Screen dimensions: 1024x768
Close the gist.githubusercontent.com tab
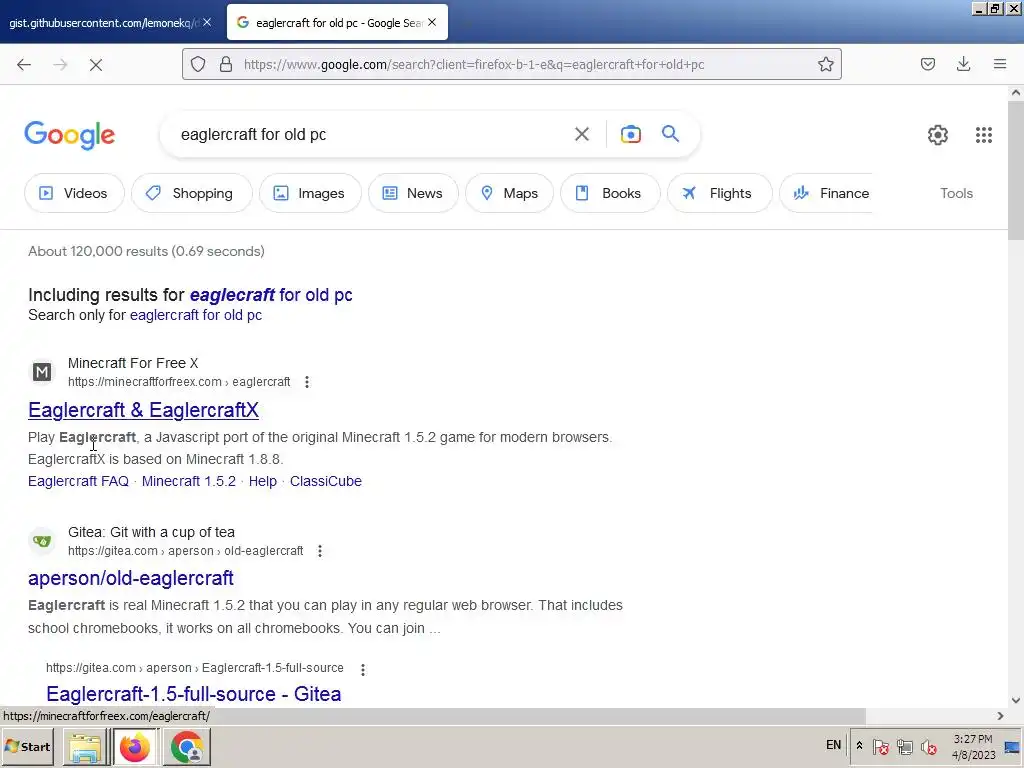click(207, 22)
